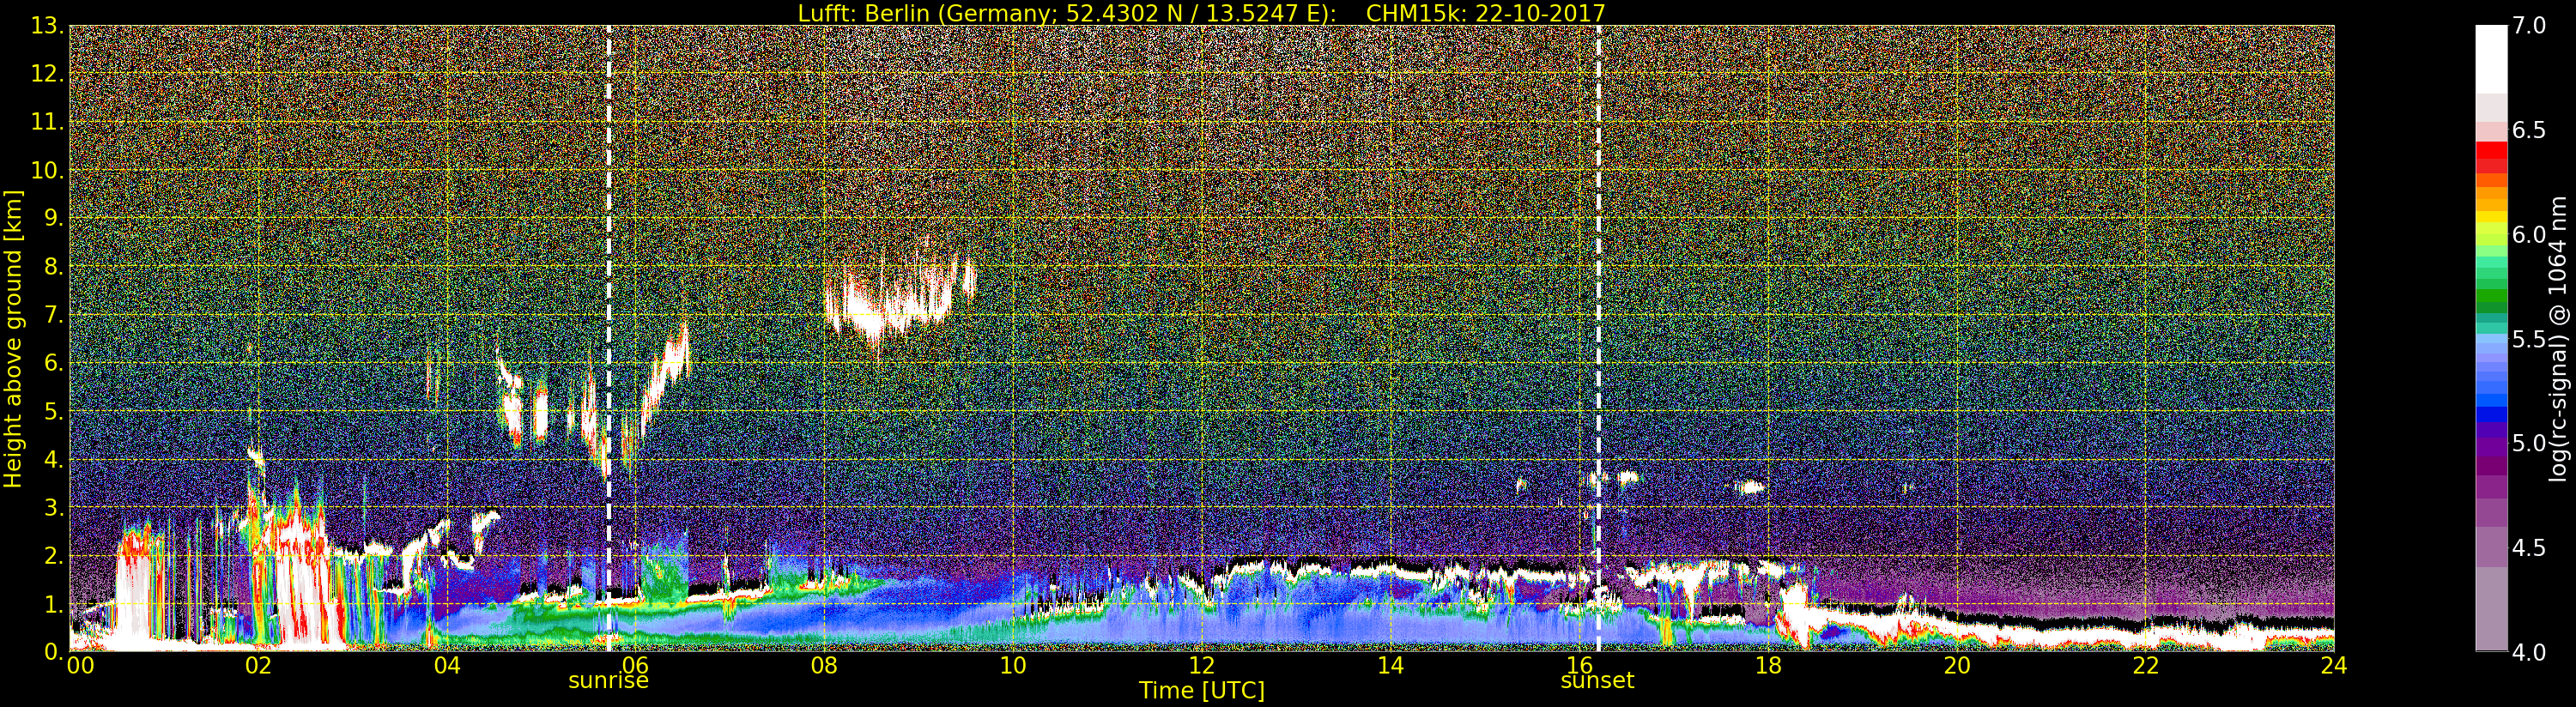Viewport: 2576px width, 707px height.
Task: Select the time axis tick "02"
Action: tap(258, 666)
